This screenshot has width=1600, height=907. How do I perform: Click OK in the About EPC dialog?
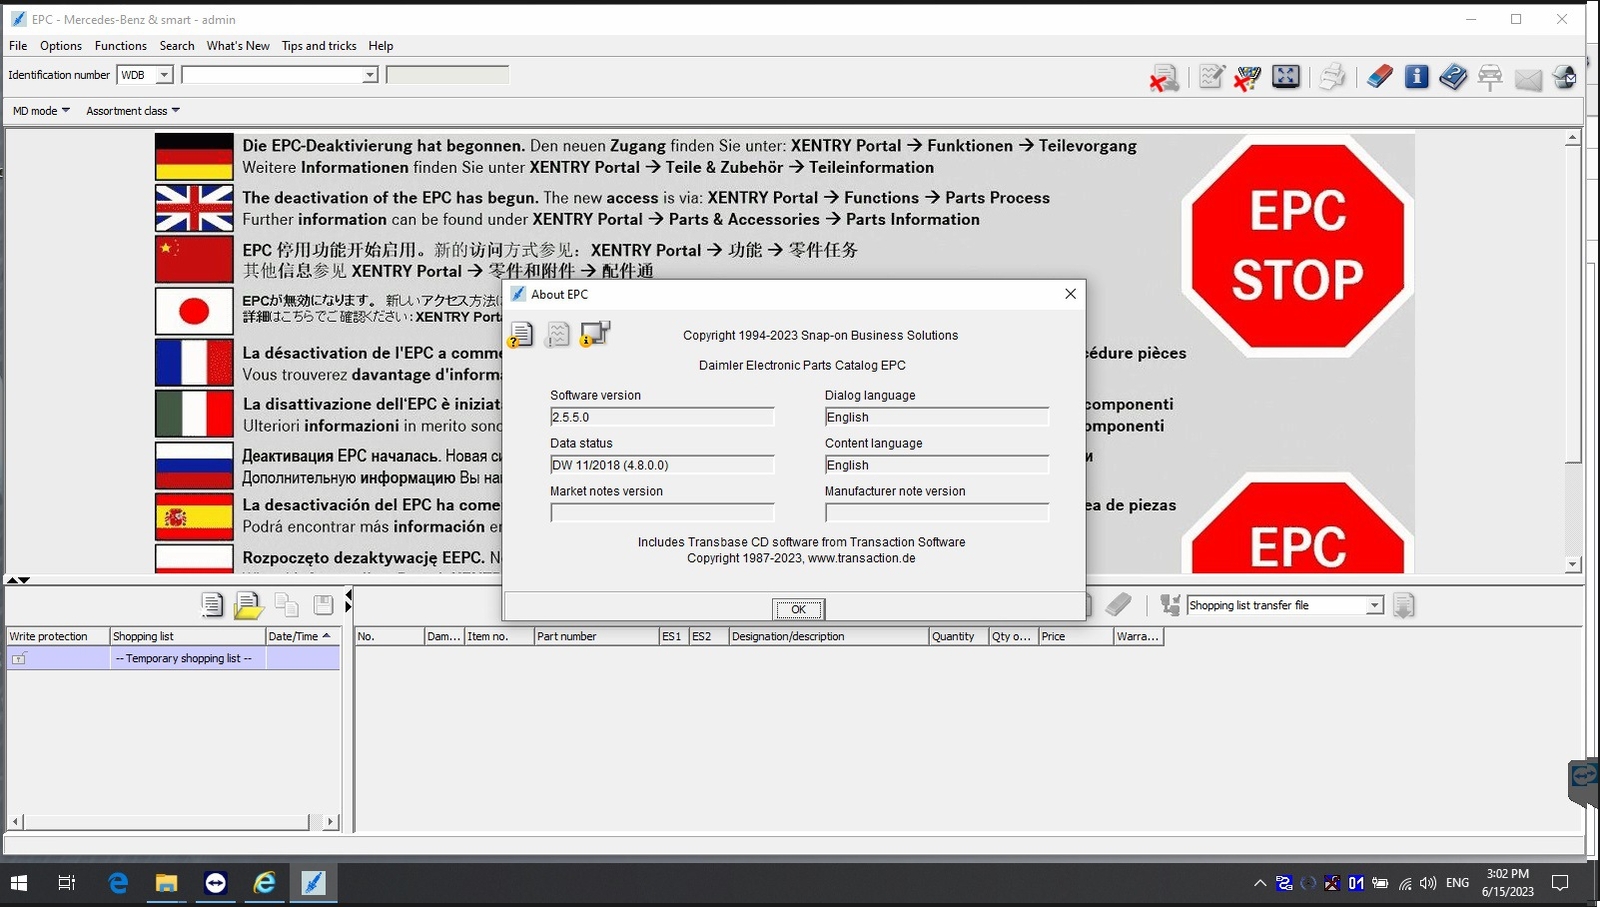coord(798,609)
